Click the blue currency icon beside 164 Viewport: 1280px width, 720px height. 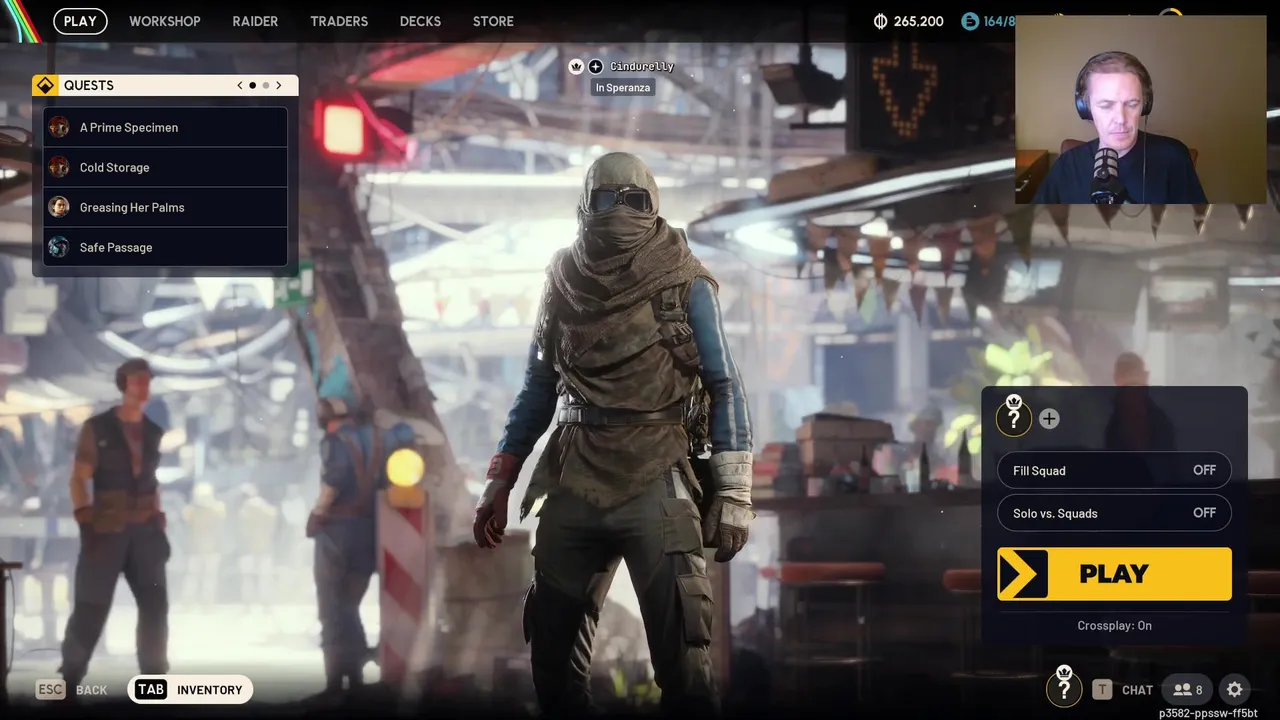click(969, 21)
